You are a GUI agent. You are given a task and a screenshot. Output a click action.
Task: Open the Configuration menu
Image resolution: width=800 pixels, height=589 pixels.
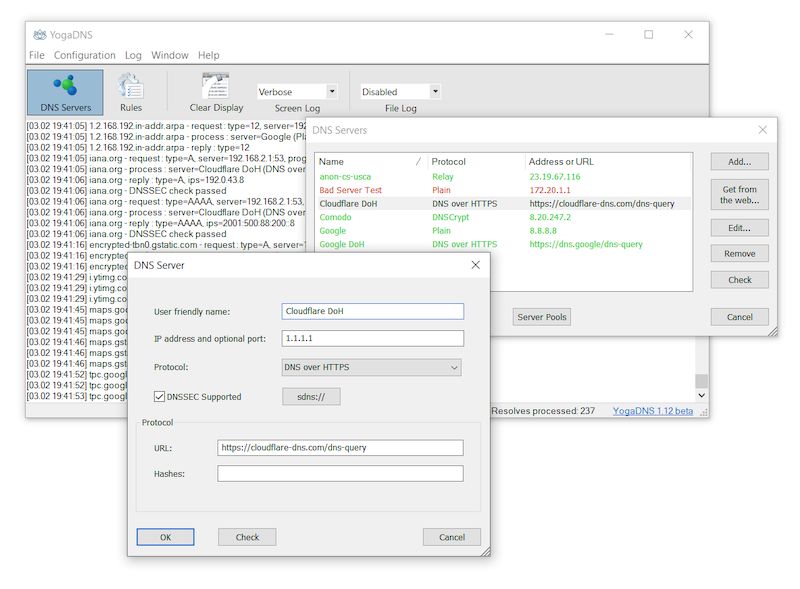(x=85, y=55)
